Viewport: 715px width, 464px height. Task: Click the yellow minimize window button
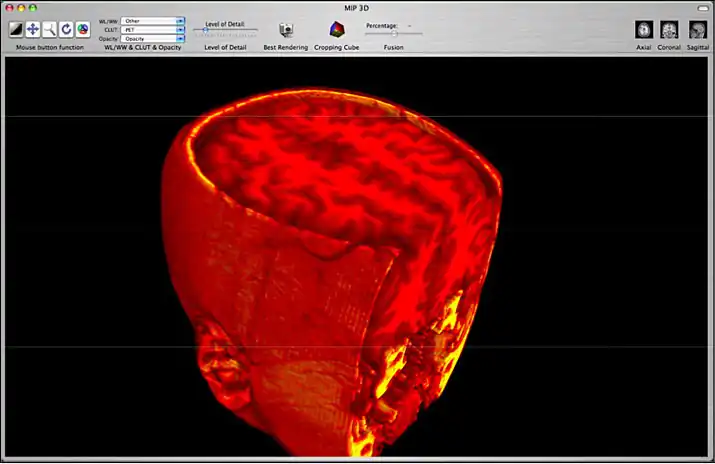click(21, 7)
